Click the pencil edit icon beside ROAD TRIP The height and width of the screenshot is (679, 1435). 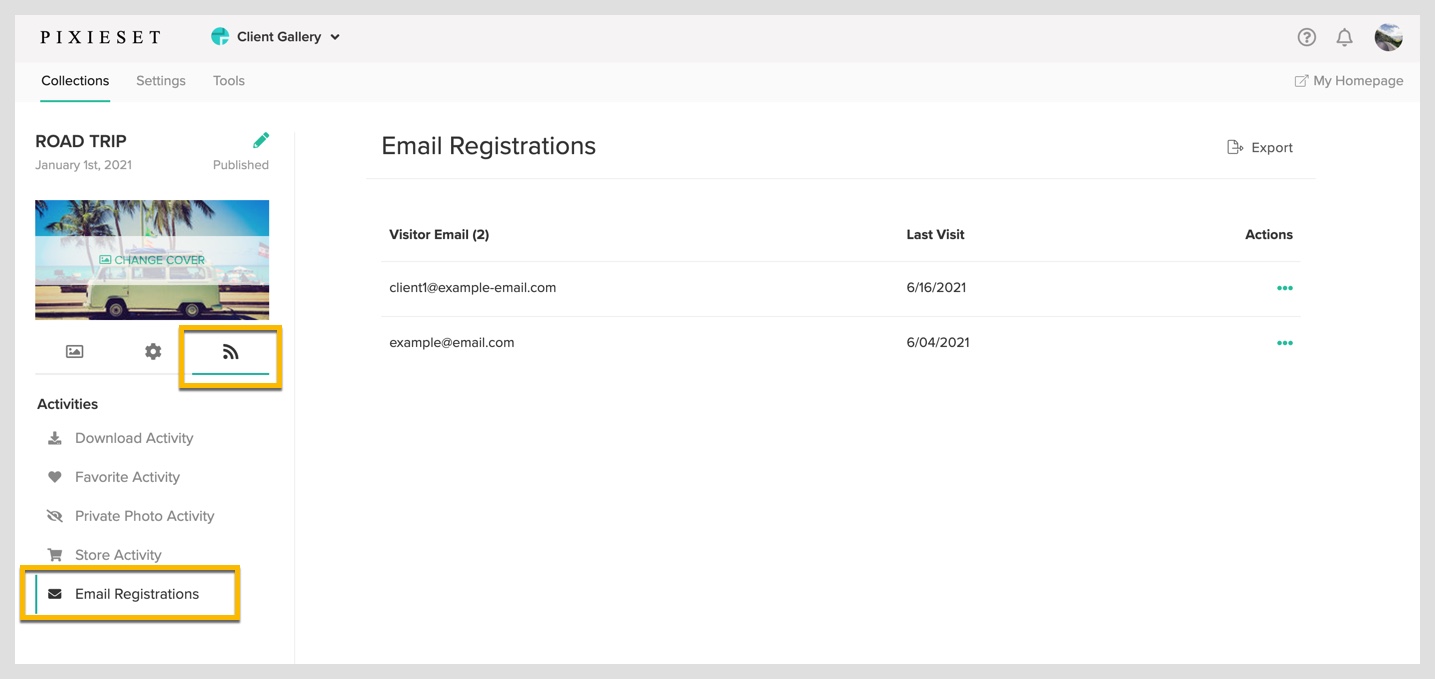point(261,140)
